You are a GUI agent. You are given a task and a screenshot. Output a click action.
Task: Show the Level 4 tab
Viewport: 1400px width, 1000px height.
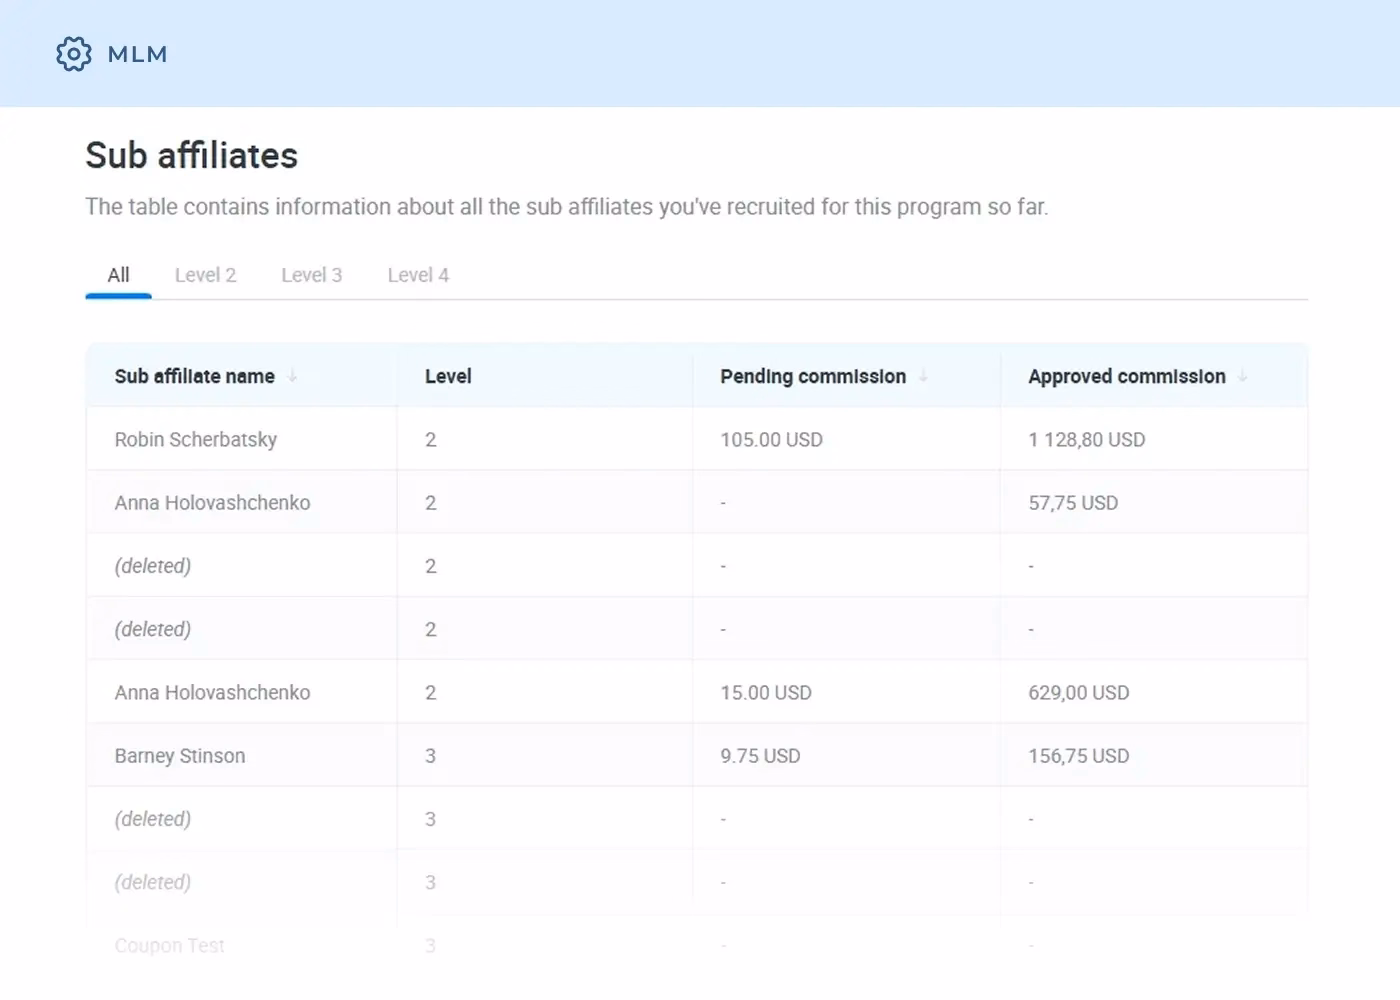418,275
